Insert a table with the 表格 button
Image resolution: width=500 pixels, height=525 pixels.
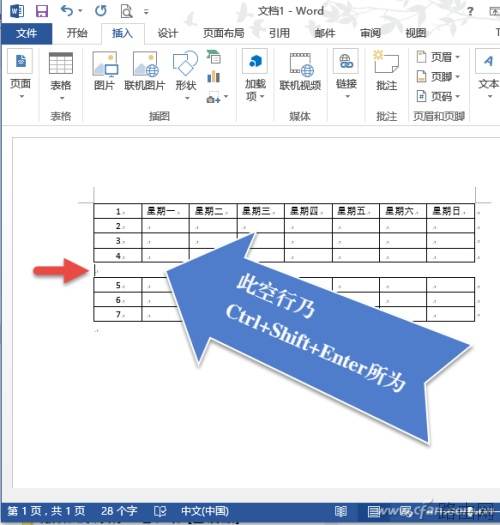tap(61, 76)
